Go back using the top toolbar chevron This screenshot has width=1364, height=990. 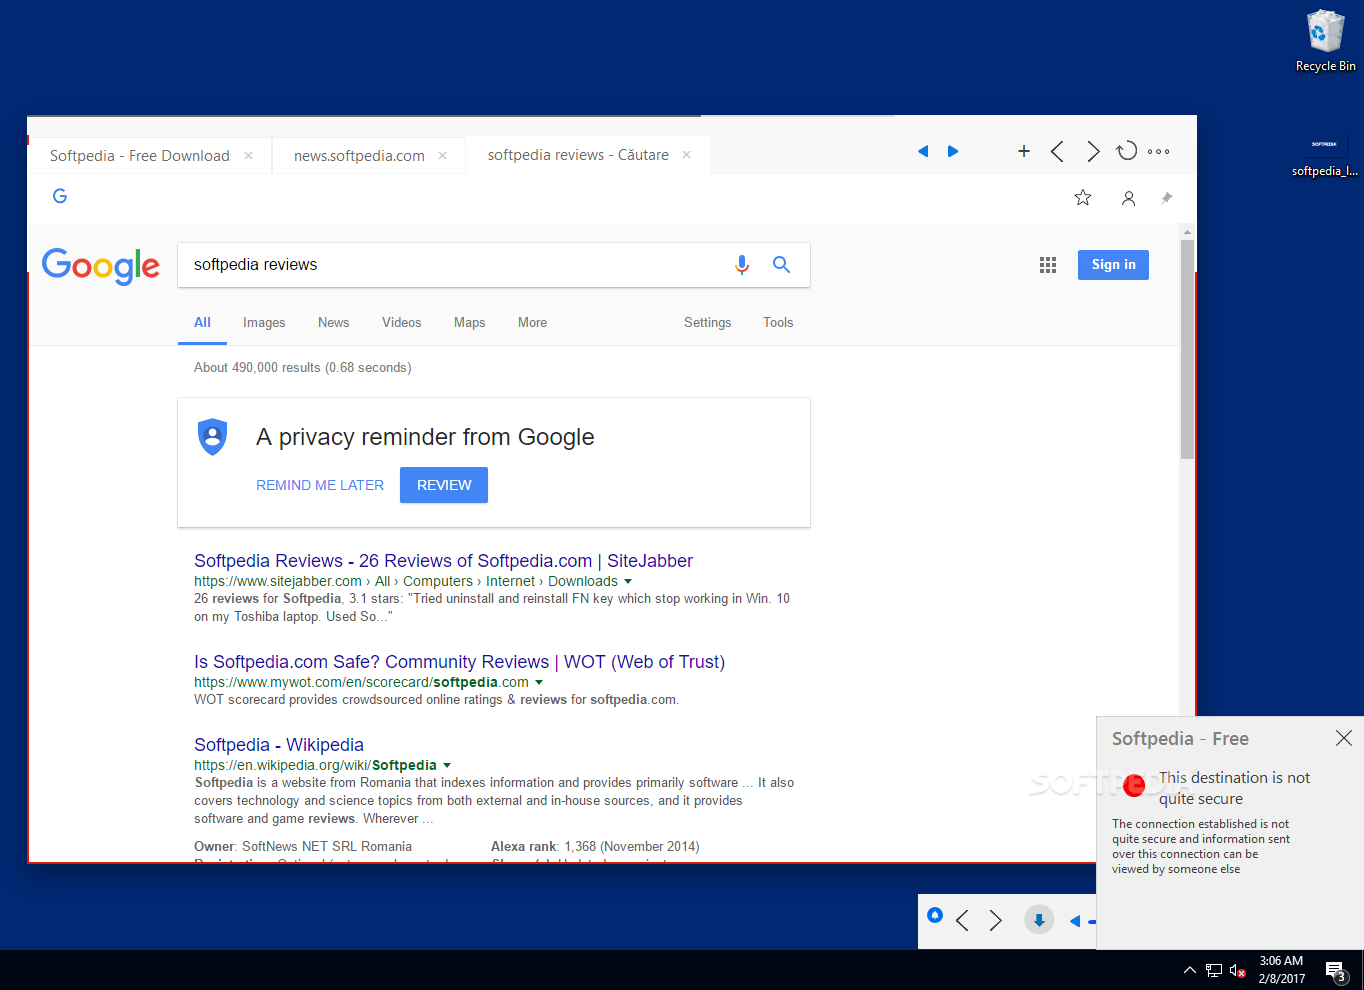(1057, 151)
